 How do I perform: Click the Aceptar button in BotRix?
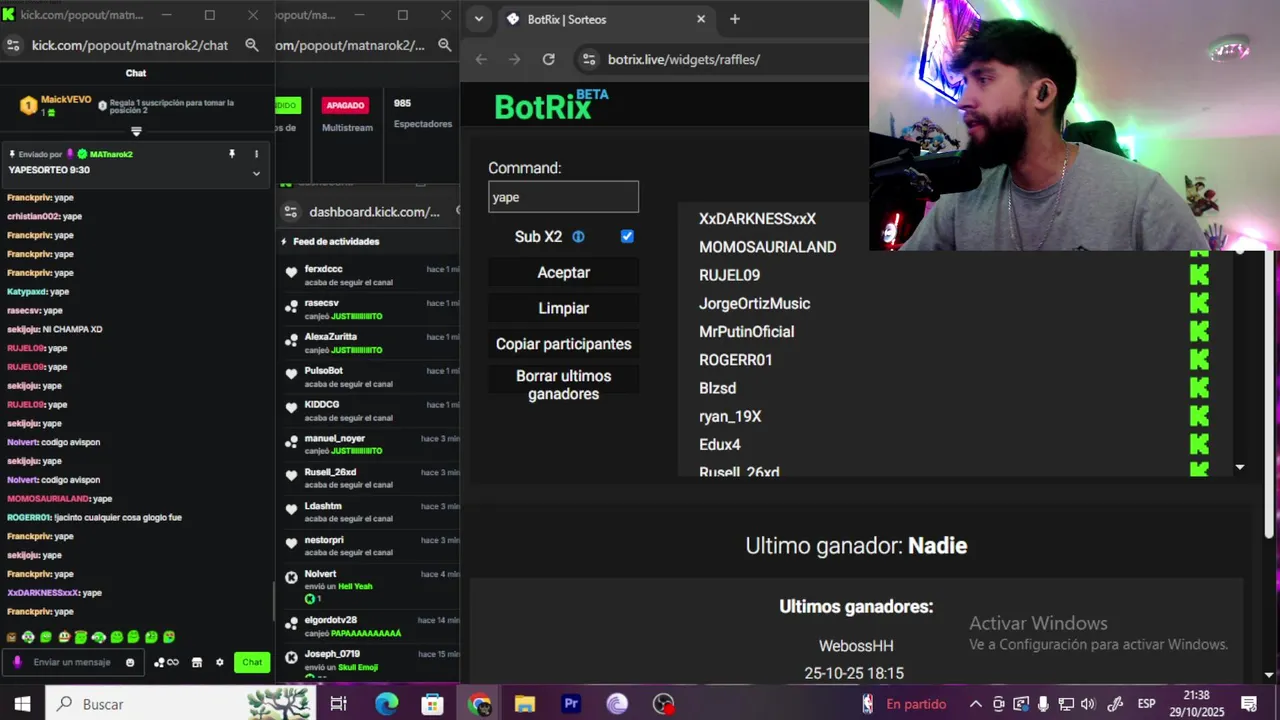pos(563,272)
